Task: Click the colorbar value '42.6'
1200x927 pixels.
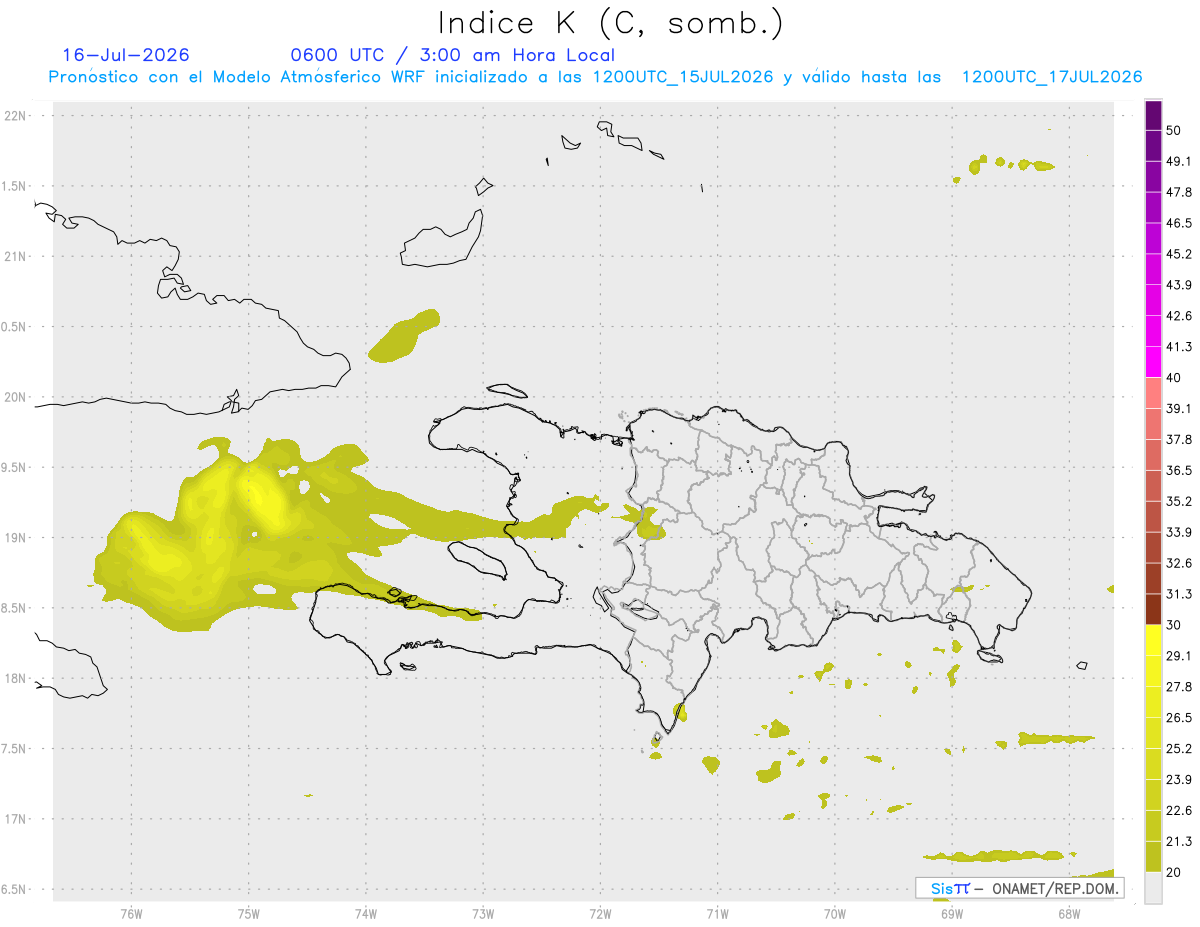Action: point(1179,316)
